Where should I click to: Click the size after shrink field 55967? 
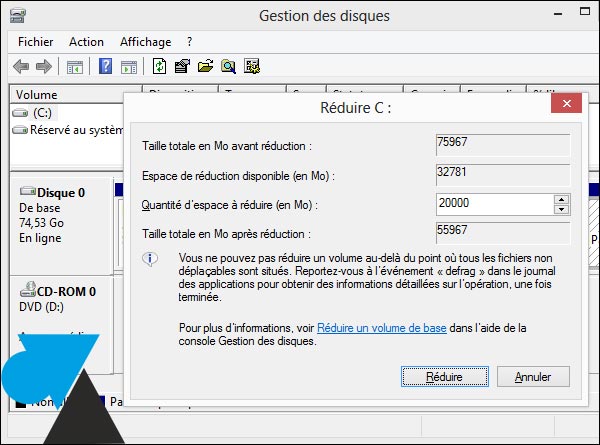point(503,233)
